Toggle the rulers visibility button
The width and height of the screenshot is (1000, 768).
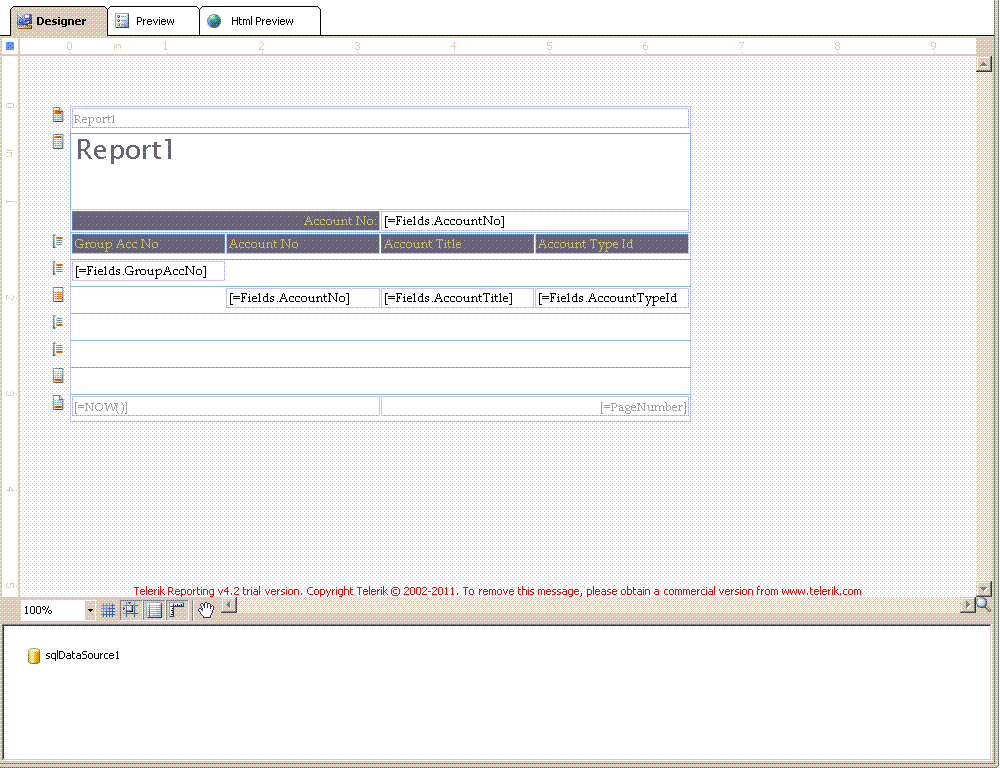click(177, 610)
